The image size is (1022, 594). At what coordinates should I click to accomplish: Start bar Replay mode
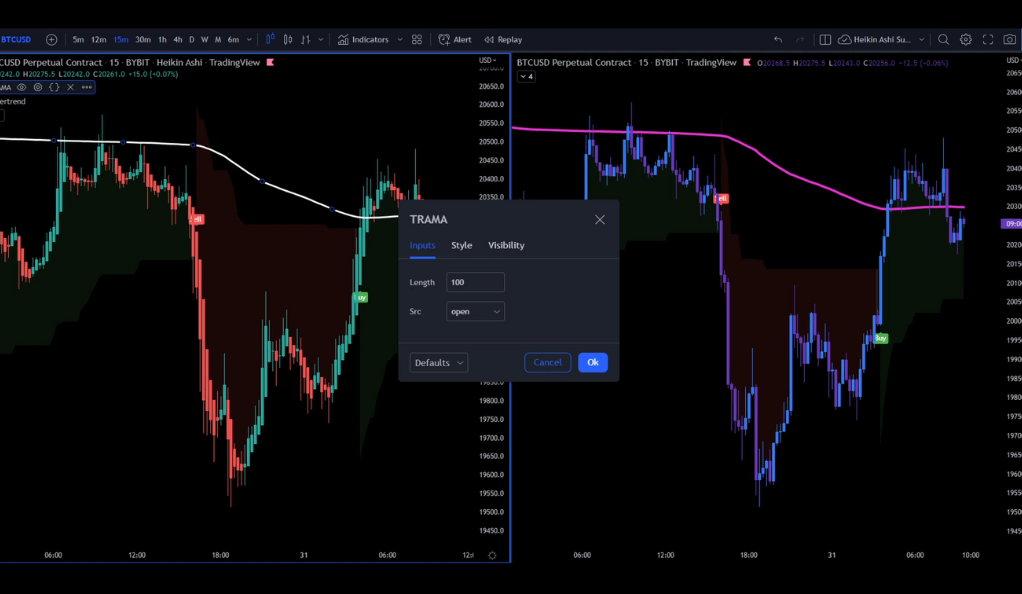pyautogui.click(x=503, y=40)
